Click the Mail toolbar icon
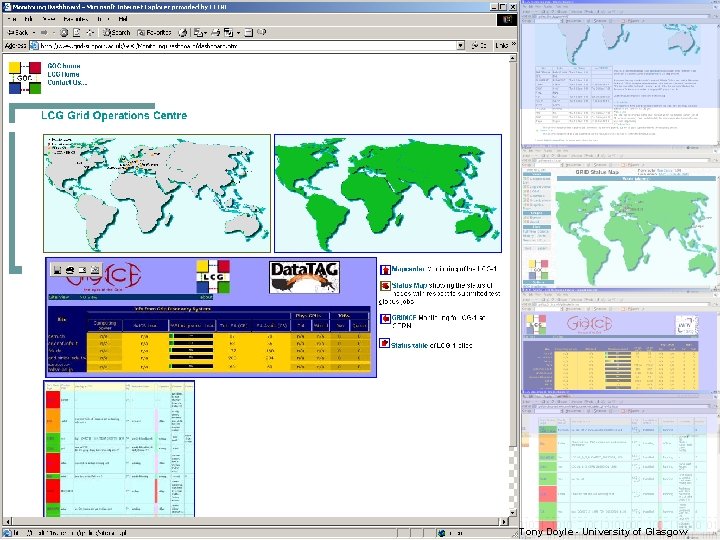 point(198,33)
